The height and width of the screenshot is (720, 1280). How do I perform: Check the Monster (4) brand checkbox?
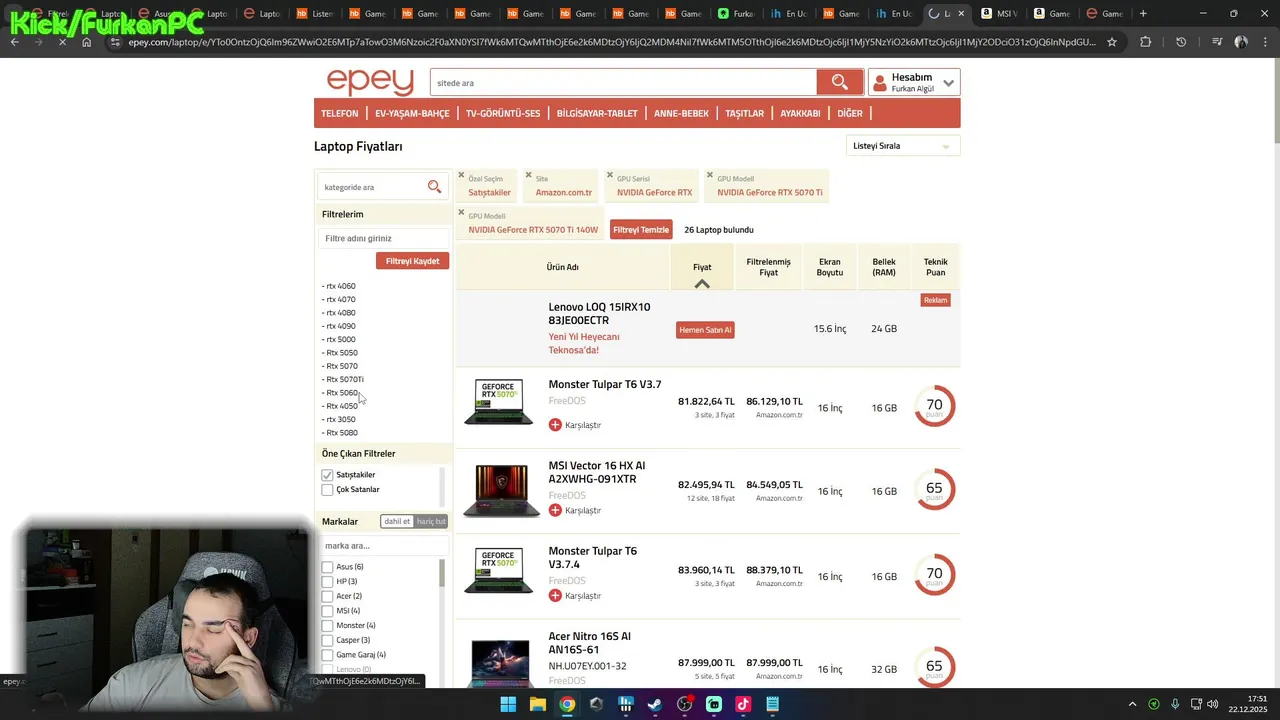click(327, 625)
